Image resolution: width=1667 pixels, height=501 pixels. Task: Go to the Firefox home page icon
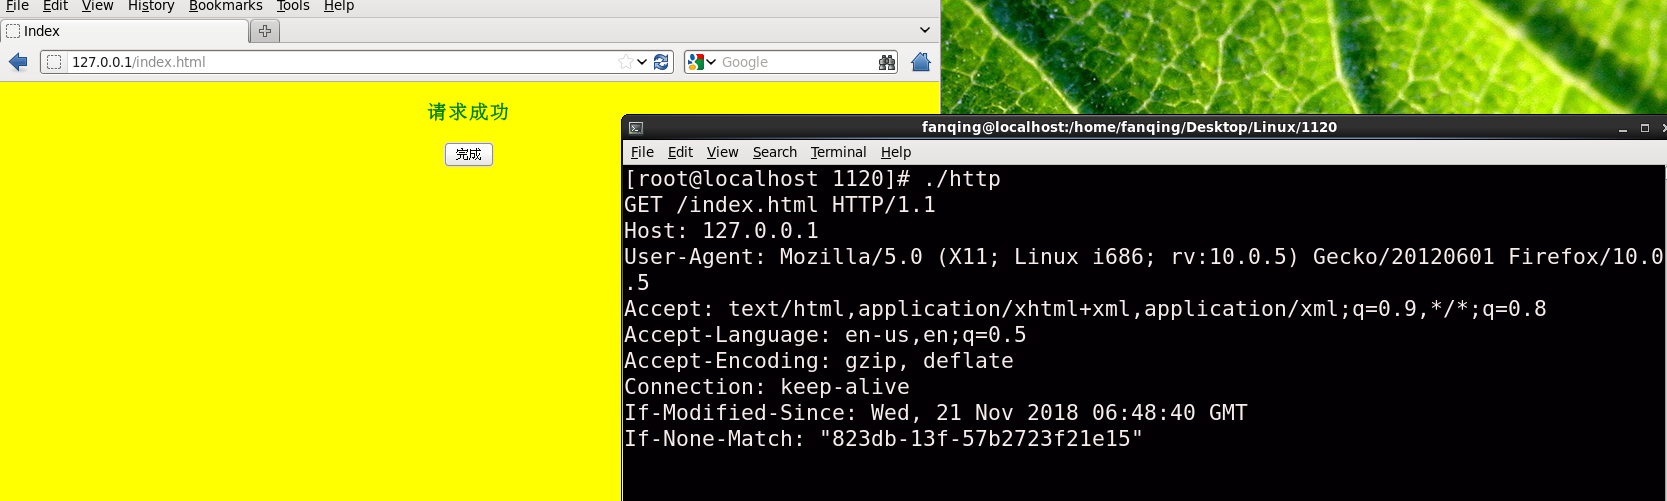point(921,62)
